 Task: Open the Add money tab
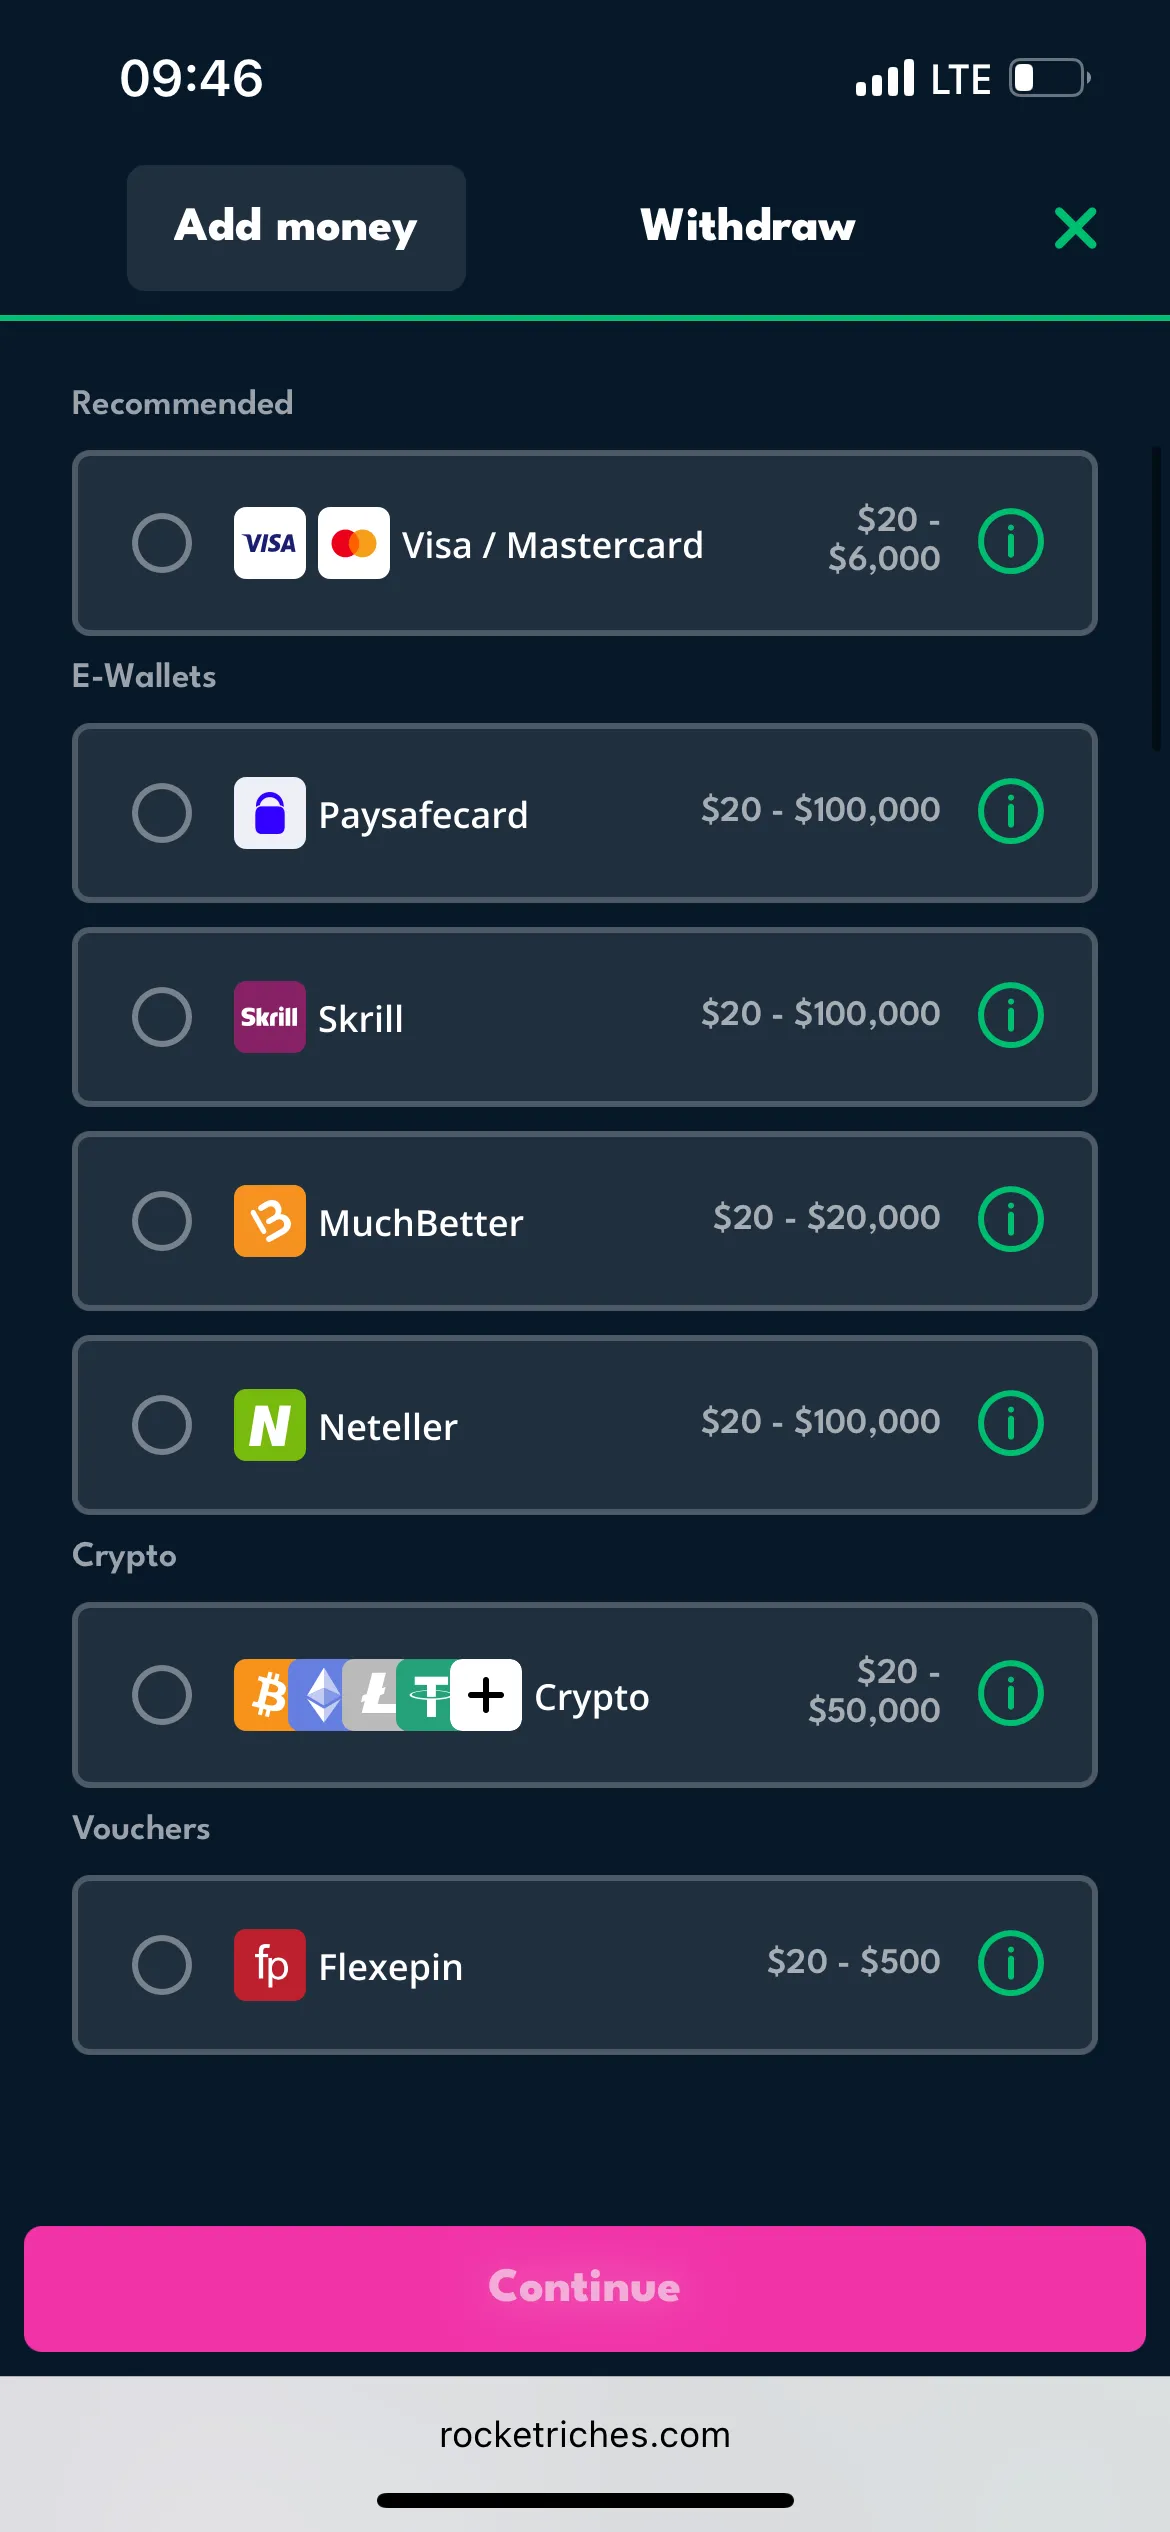[296, 228]
